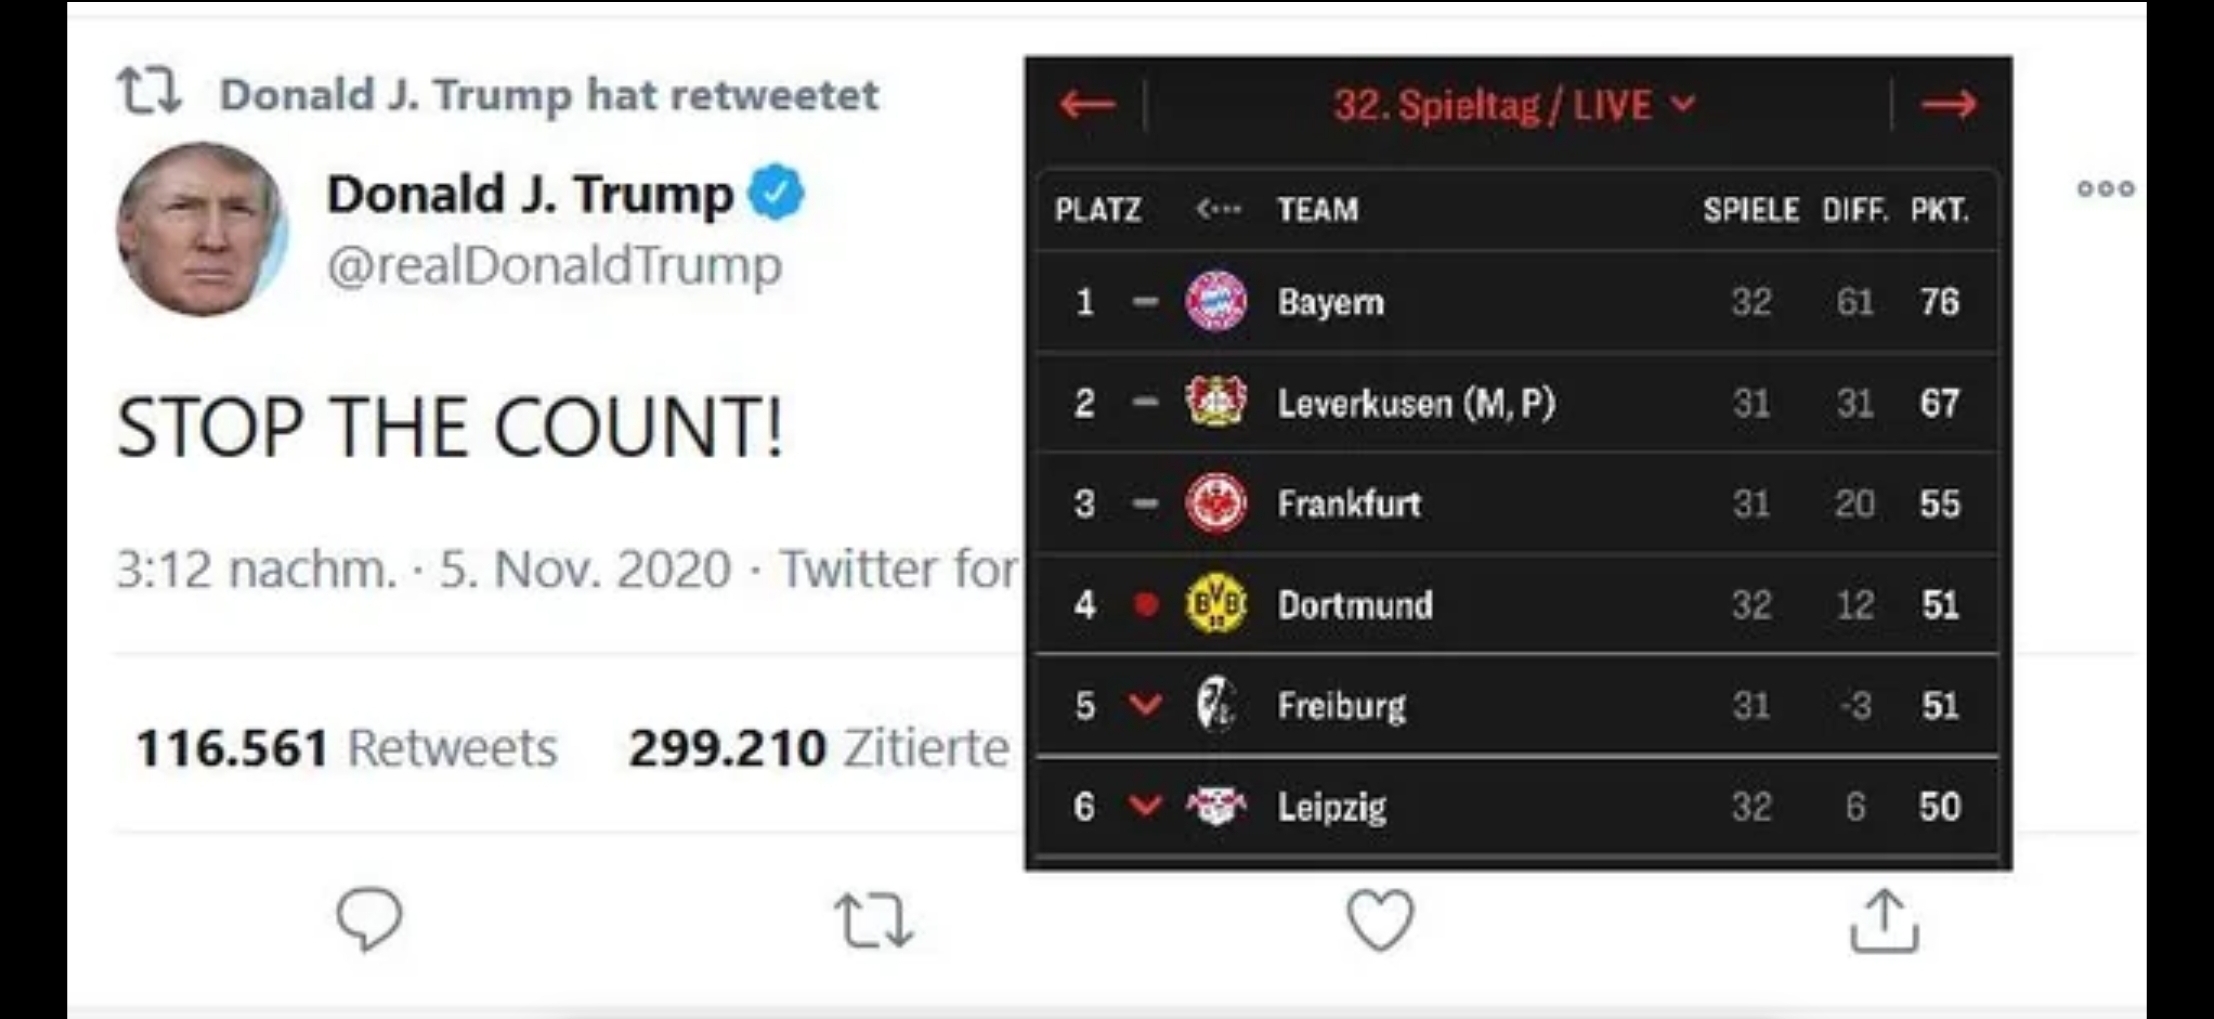Click the reply speech bubble icon
The width and height of the screenshot is (2214, 1019).
tap(370, 918)
